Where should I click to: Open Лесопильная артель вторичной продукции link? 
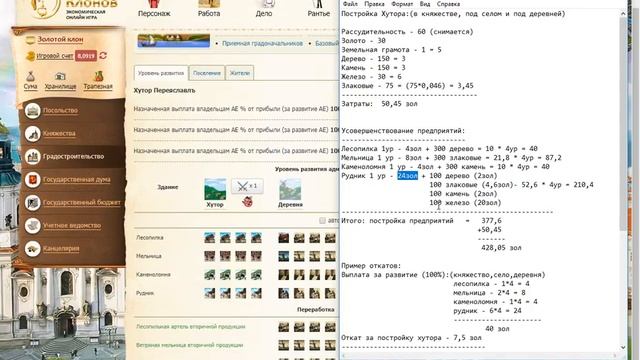click(x=191, y=327)
